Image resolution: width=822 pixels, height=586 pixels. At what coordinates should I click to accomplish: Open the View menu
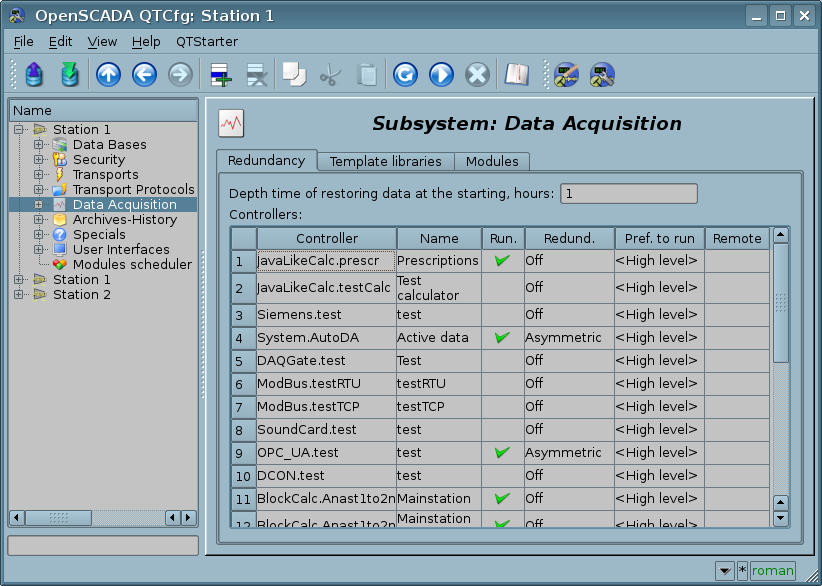(x=102, y=41)
